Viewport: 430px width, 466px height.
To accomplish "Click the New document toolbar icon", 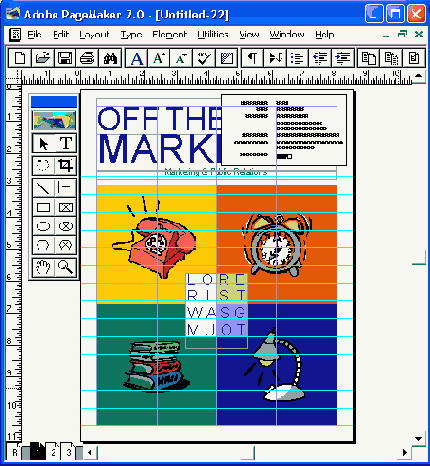I will [x=20, y=58].
